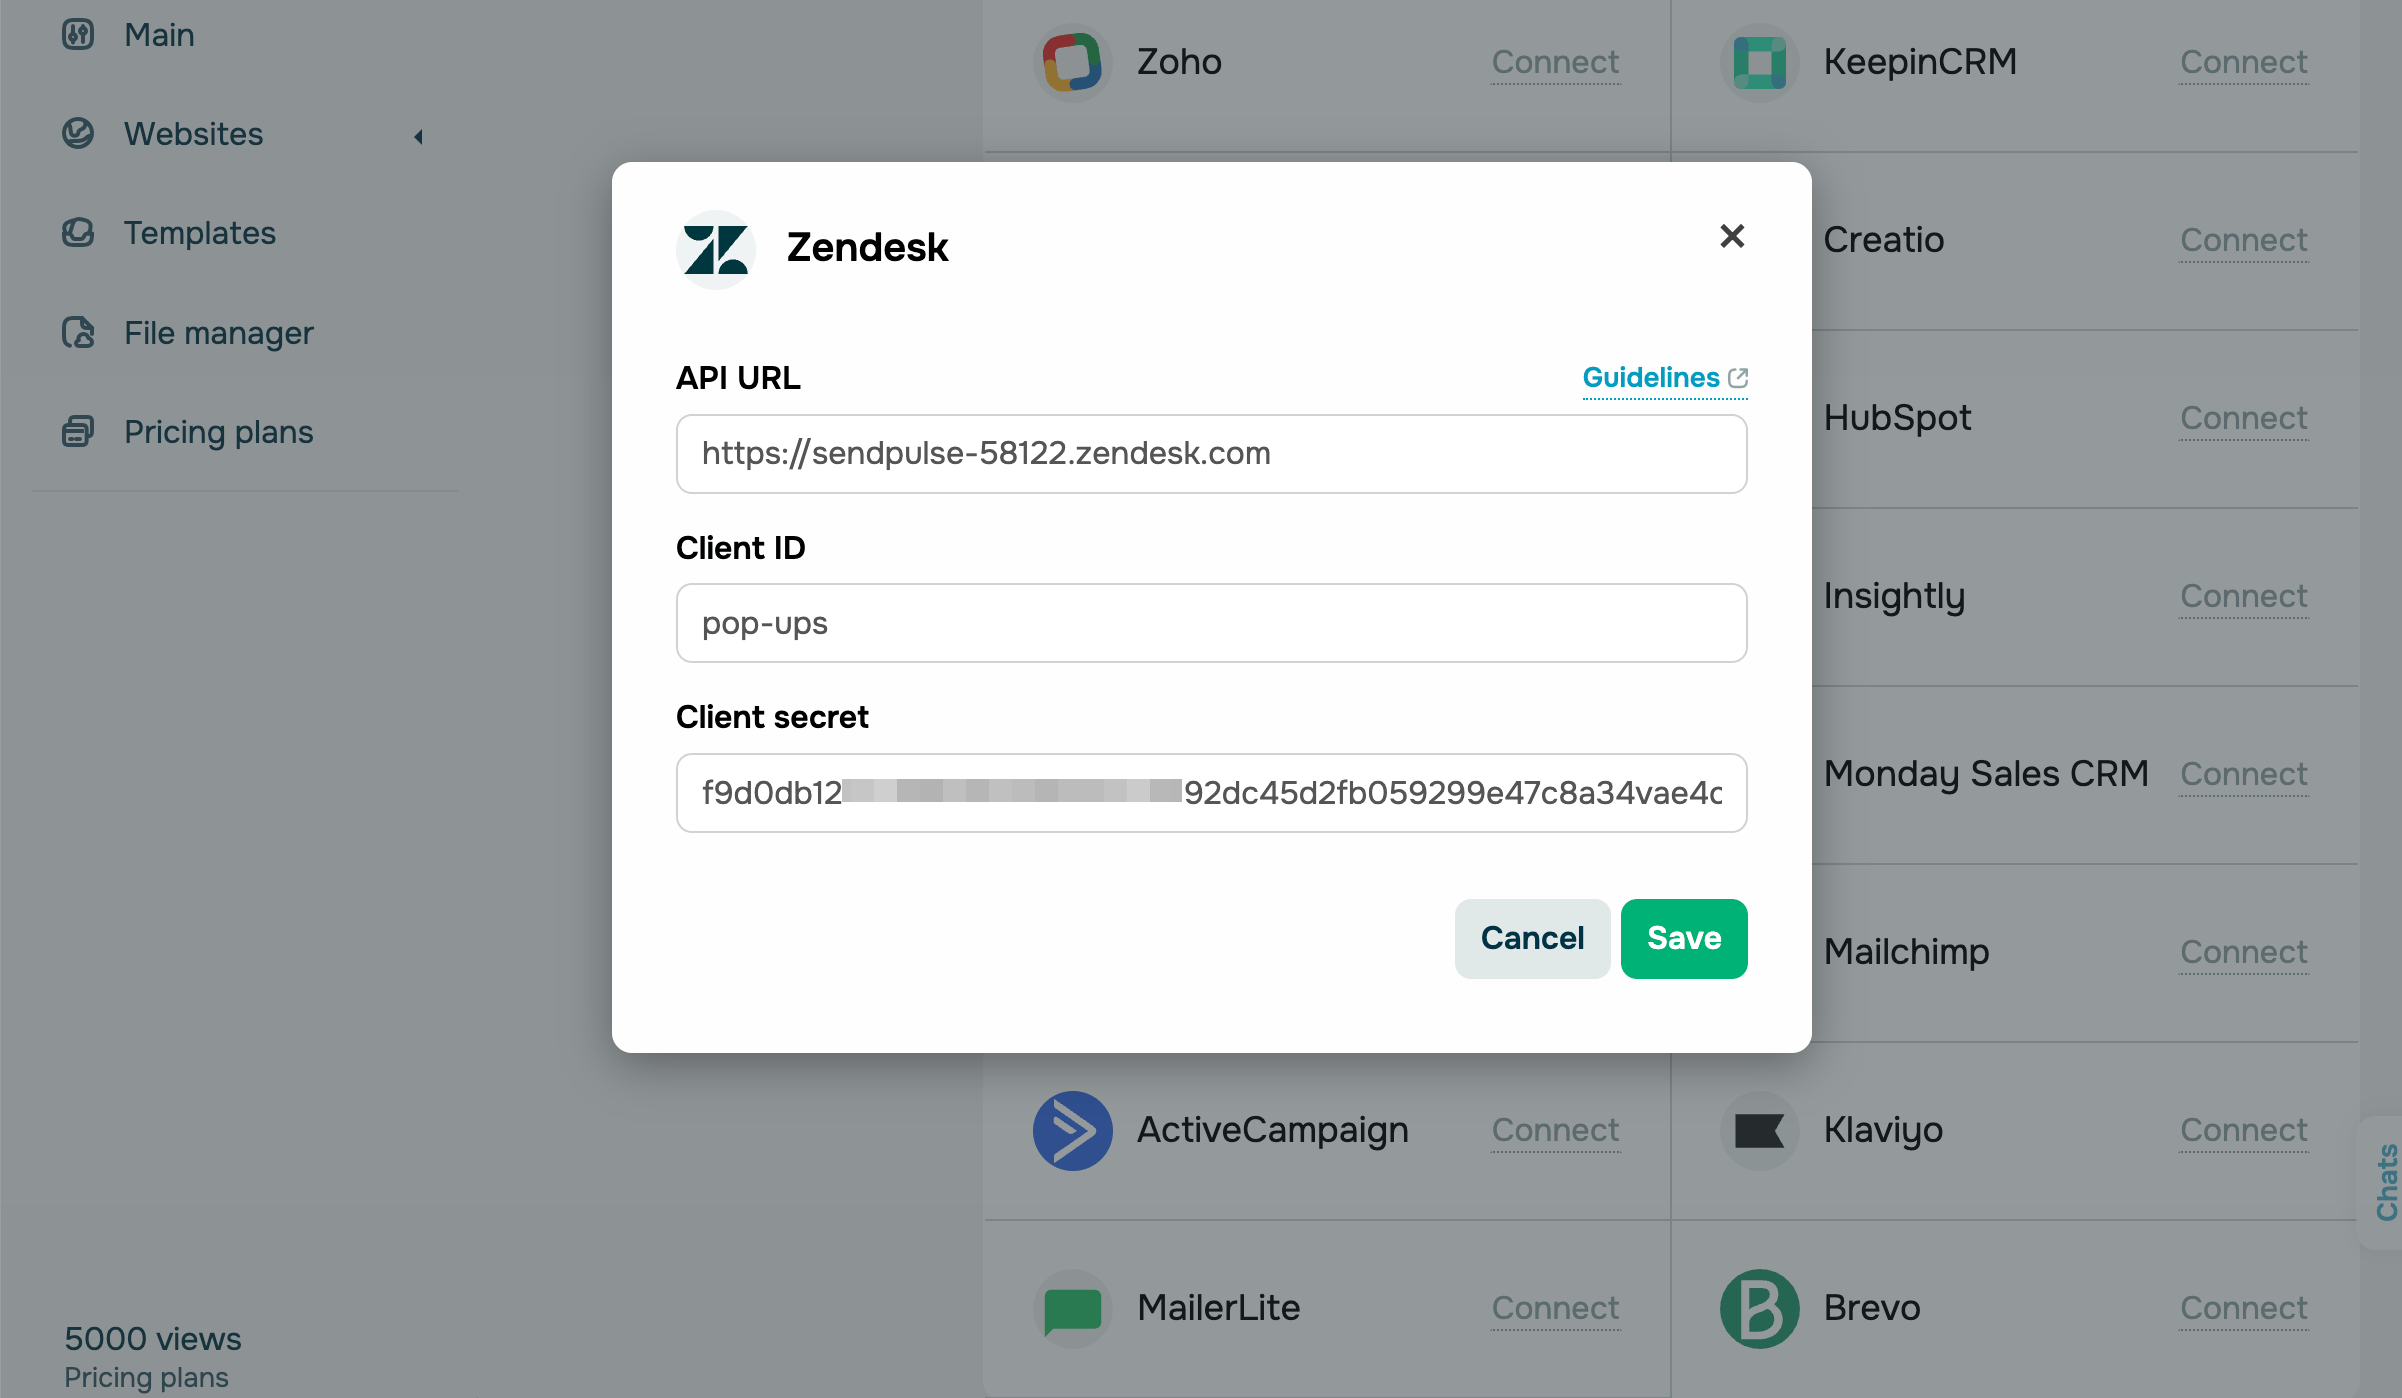Click the Pricing plans sidebar icon

[x=78, y=432]
